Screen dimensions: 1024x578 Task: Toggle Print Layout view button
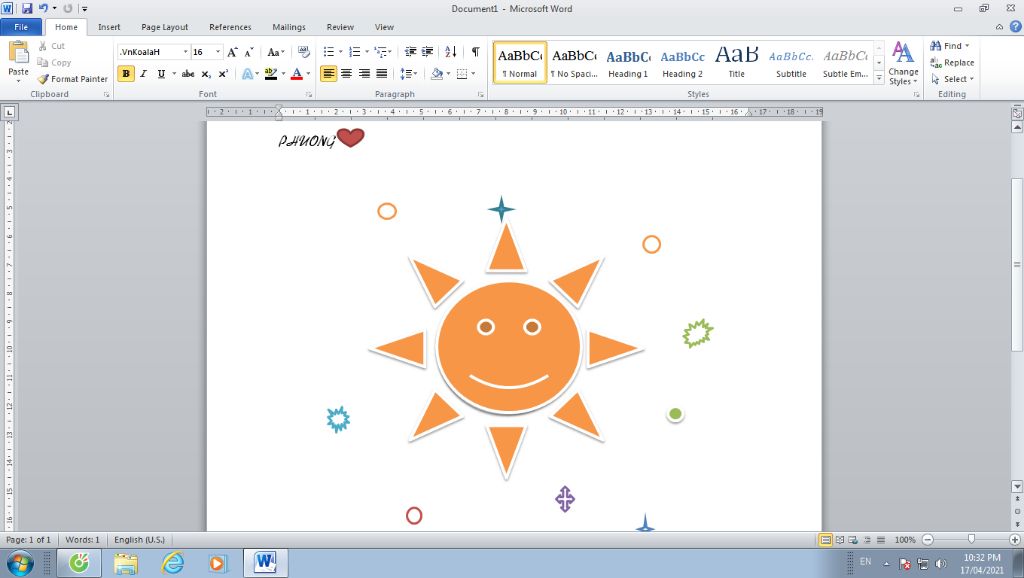pos(825,540)
